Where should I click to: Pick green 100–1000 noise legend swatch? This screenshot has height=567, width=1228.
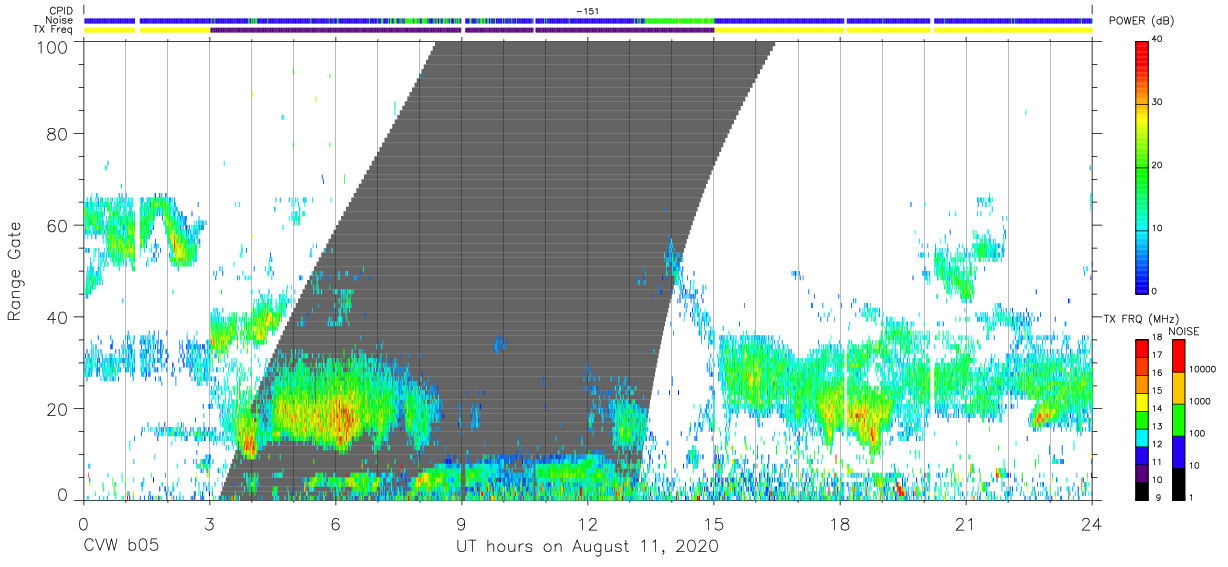pos(1178,419)
